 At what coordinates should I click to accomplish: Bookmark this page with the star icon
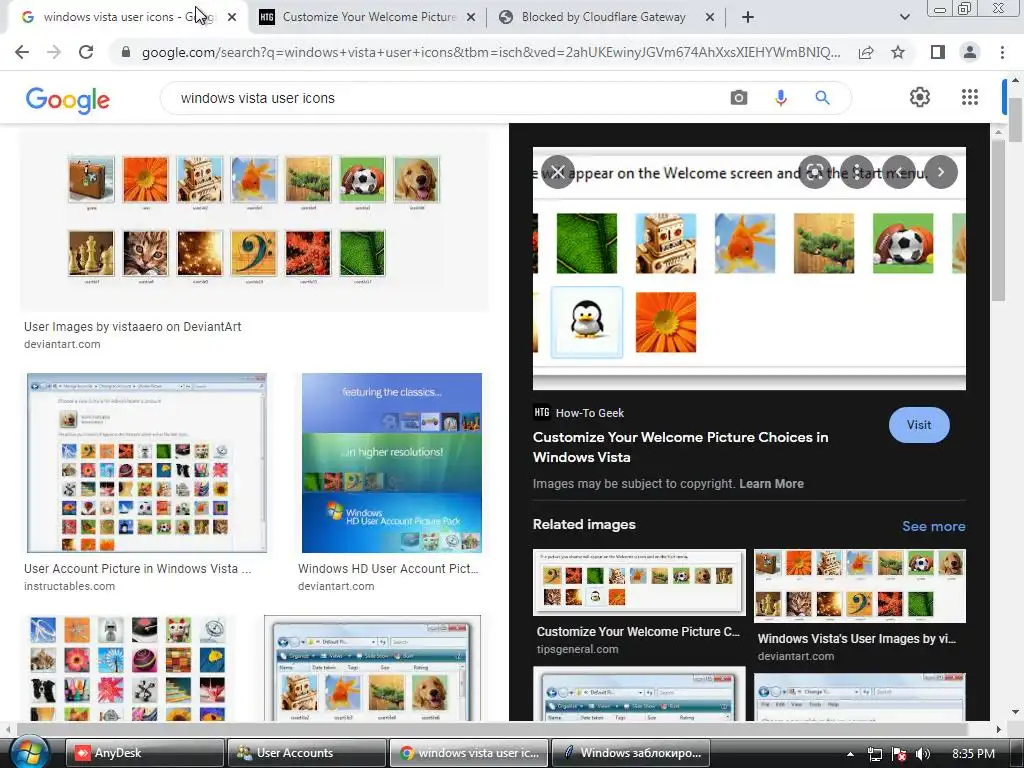point(898,52)
